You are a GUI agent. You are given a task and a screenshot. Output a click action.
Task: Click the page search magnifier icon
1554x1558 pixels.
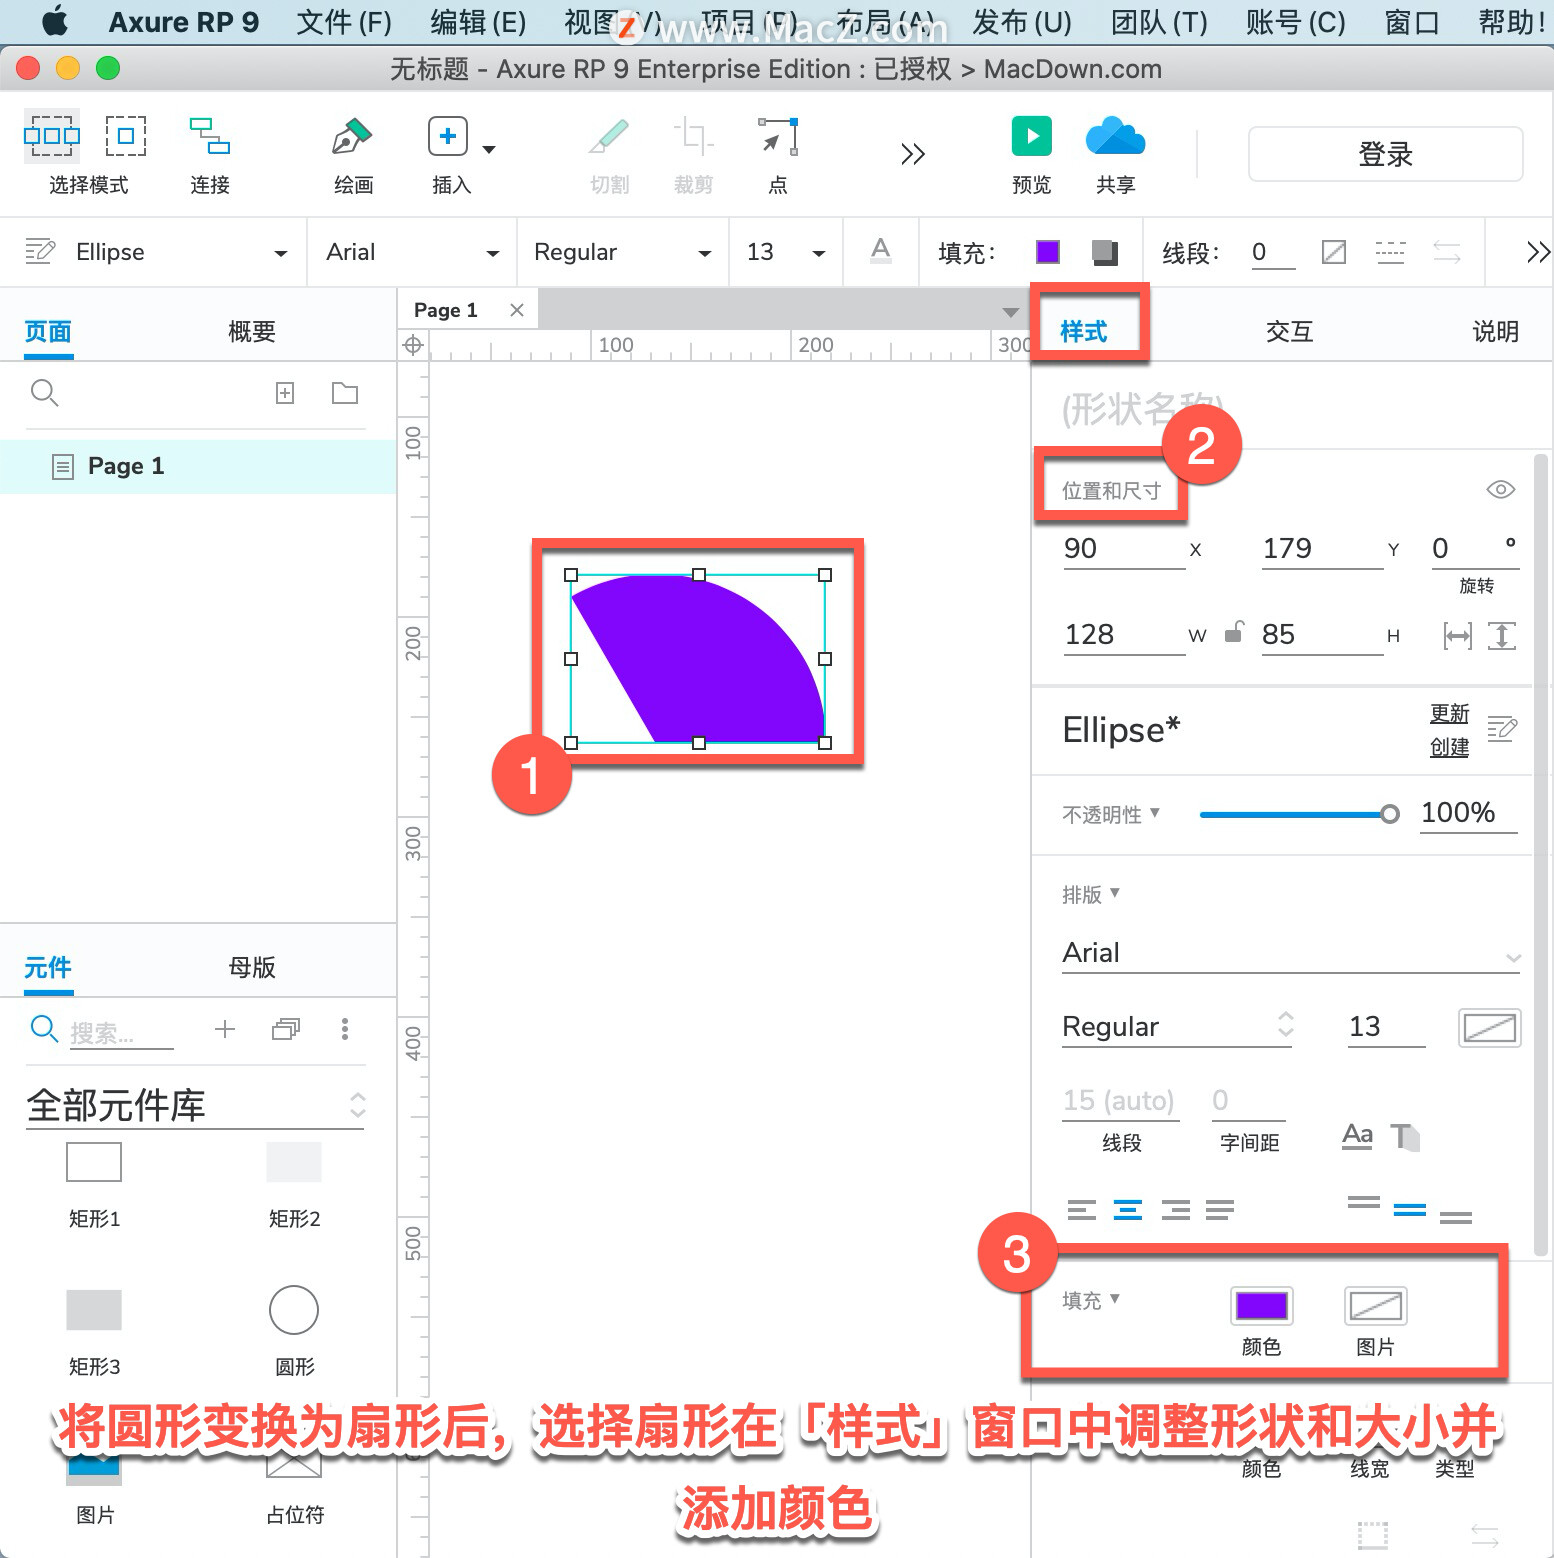click(x=44, y=393)
